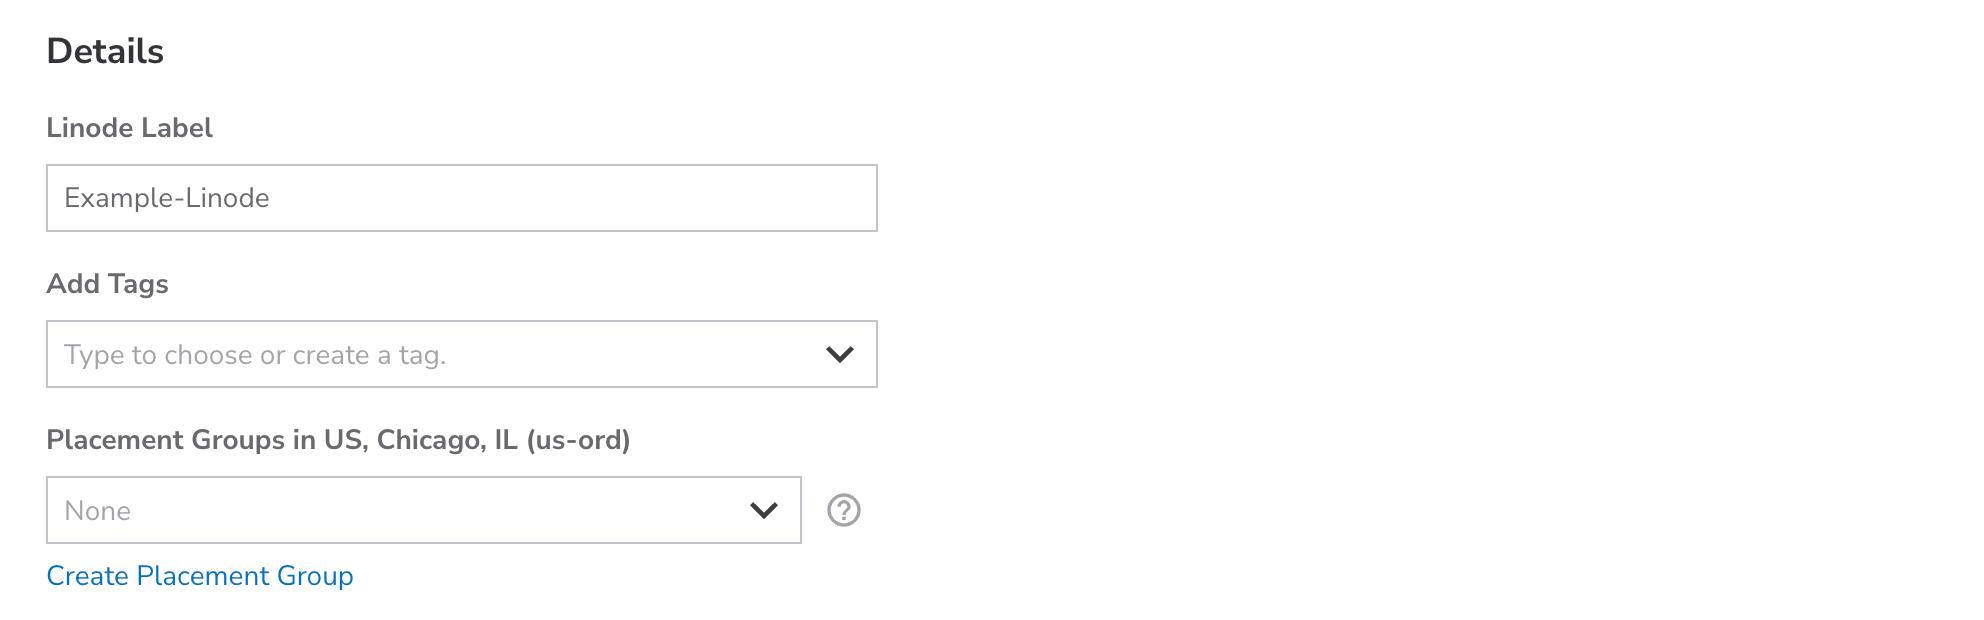Click 'Chicago, IL' in the Placement Groups label
Image resolution: width=1984 pixels, height=620 pixels.
tap(447, 440)
